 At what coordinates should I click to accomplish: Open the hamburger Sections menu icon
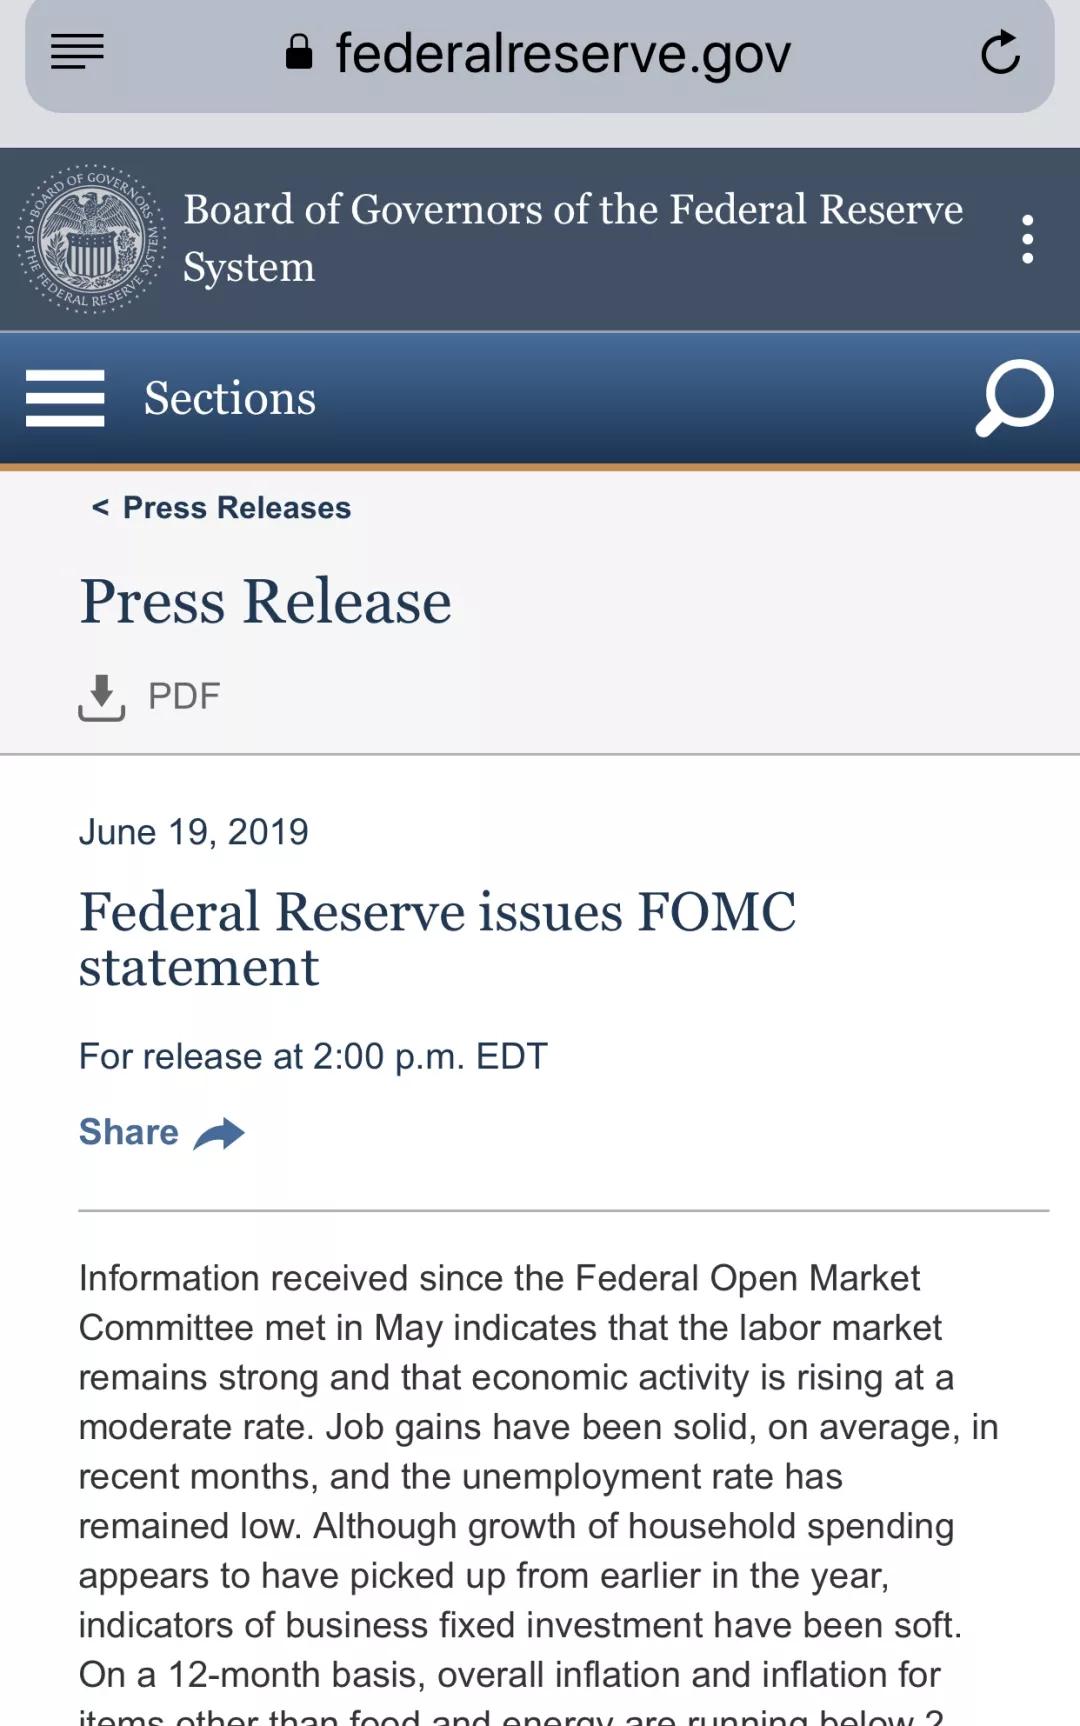tap(65, 398)
